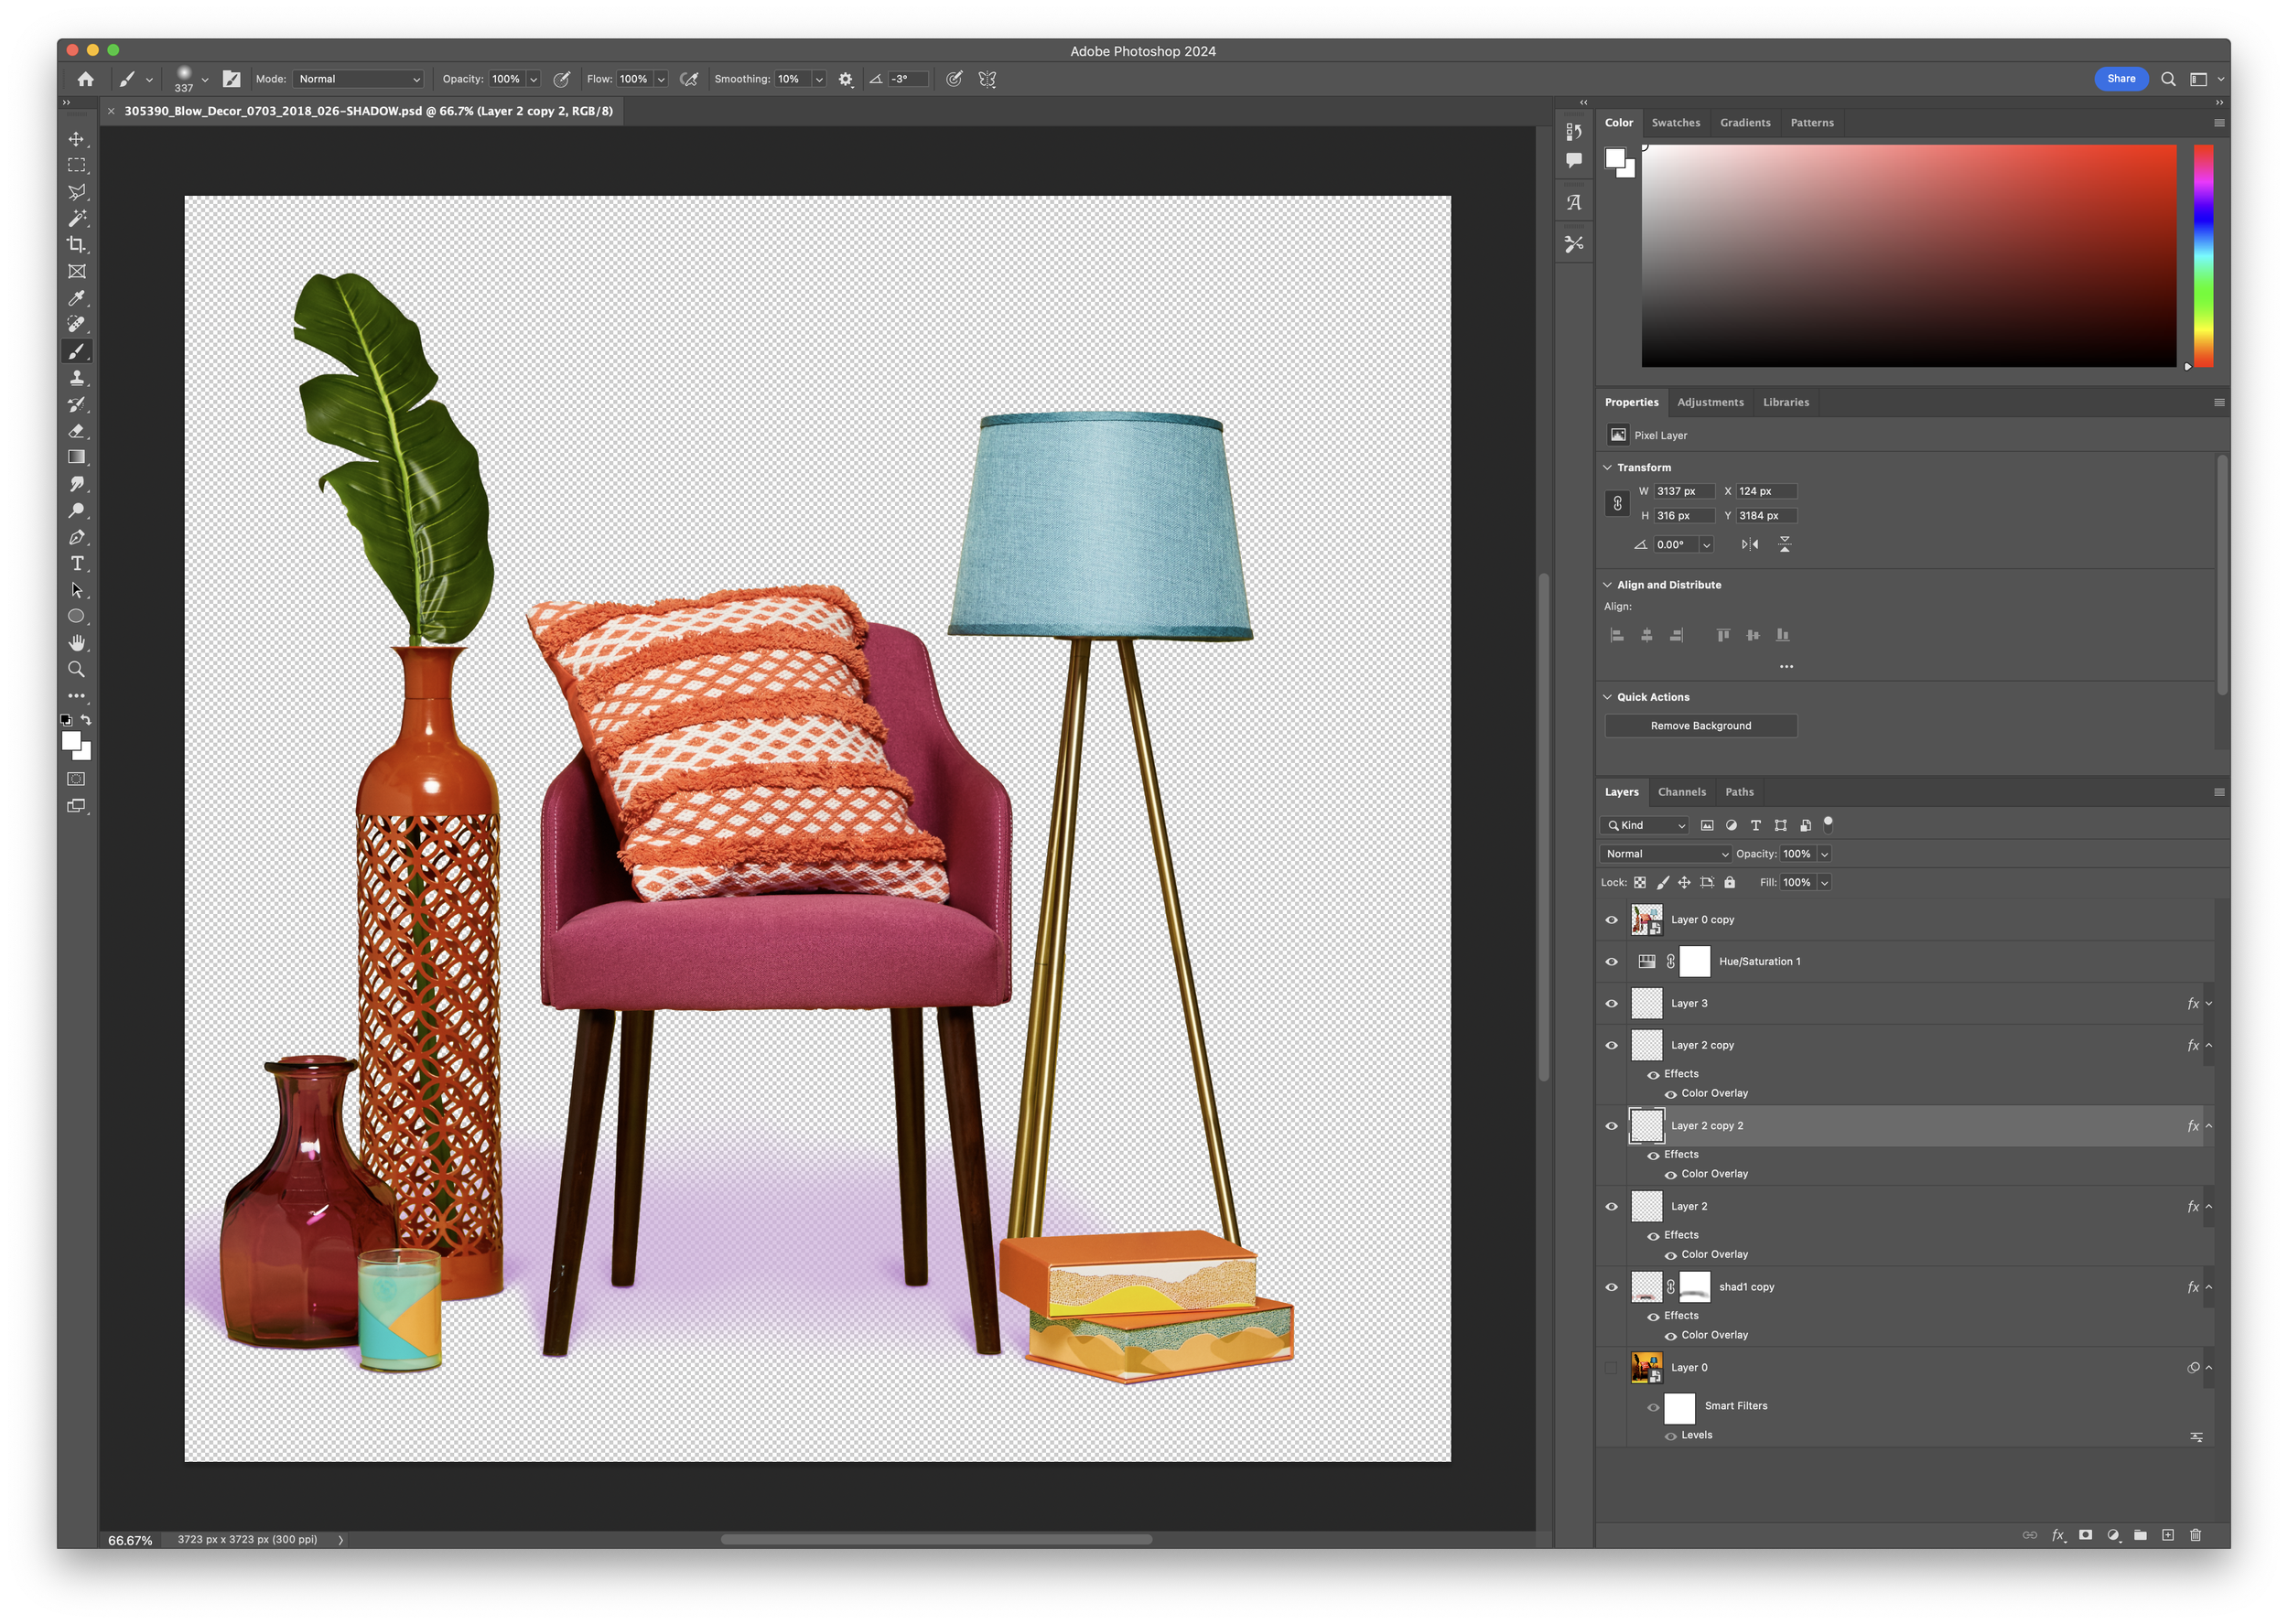
Task: Open the Swatches tab
Action: point(1675,123)
